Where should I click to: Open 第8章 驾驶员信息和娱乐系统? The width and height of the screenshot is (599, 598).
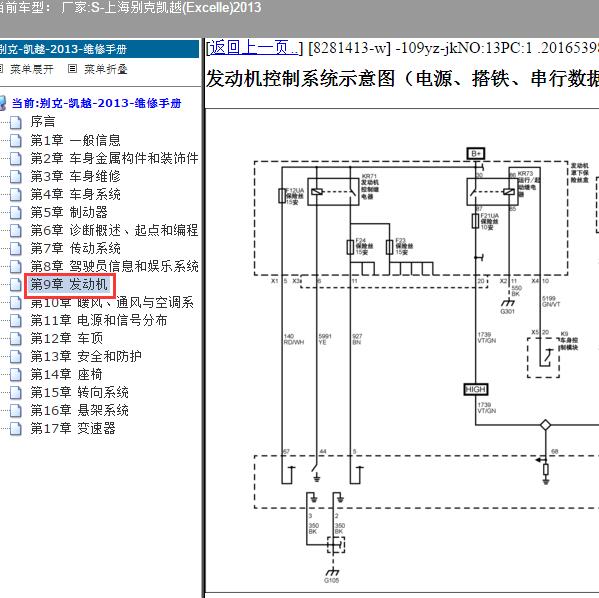(114, 266)
